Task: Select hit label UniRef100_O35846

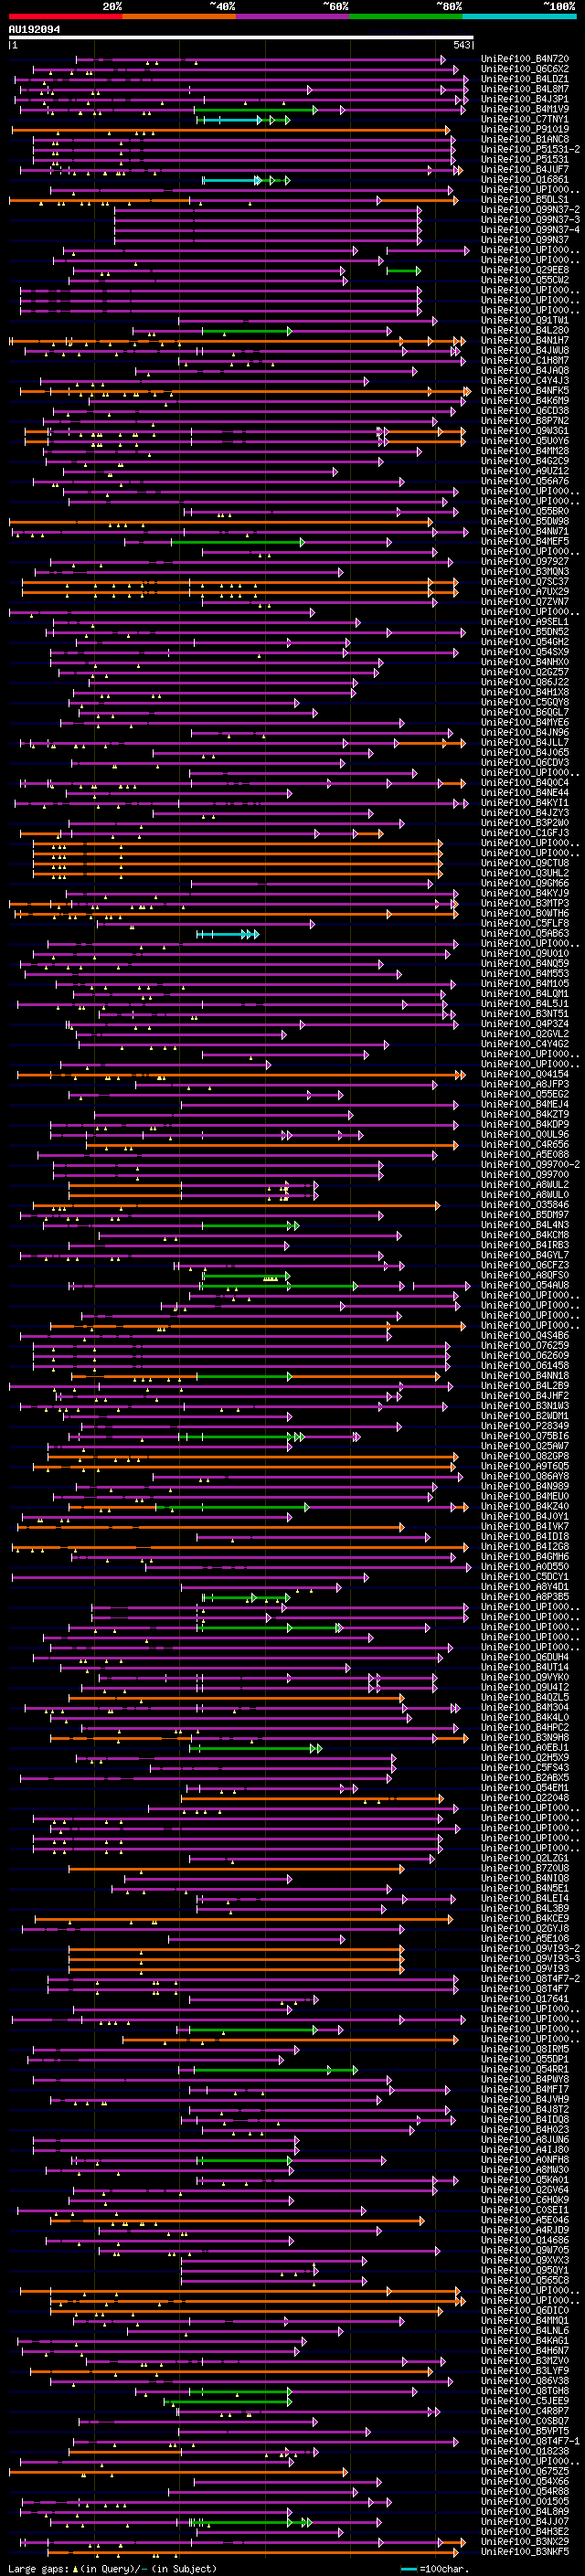Action: point(525,1206)
